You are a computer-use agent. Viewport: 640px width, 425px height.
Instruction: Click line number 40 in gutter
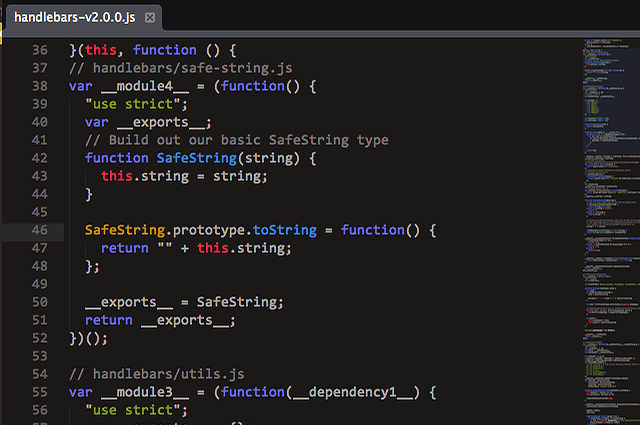pyautogui.click(x=40, y=122)
